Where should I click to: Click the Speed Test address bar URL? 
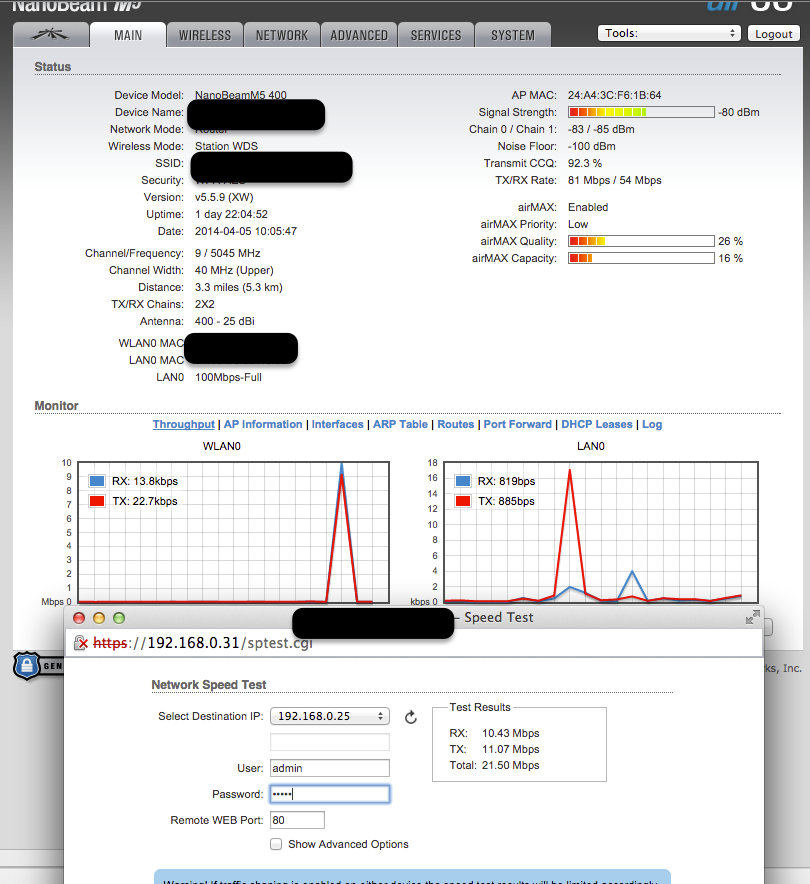coord(203,643)
